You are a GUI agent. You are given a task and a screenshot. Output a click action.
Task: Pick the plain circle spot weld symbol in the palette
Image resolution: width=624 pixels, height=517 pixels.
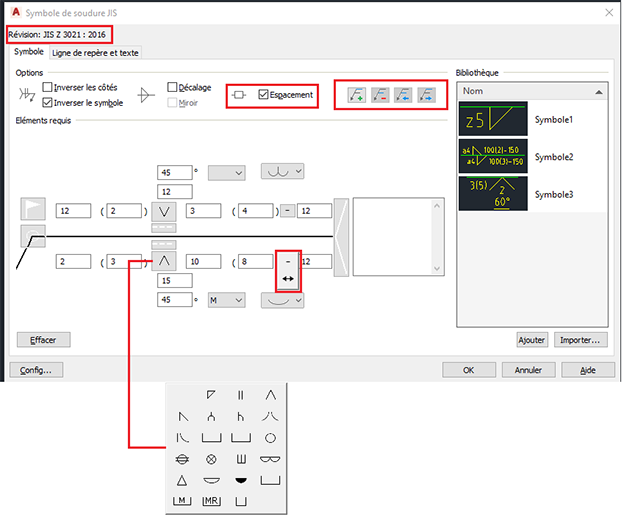coord(270,438)
